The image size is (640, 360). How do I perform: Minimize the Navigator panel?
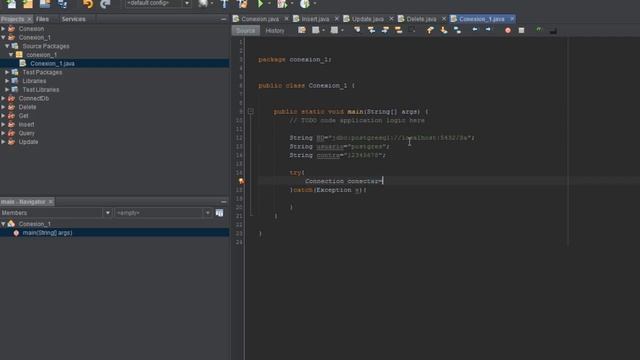coord(223,202)
